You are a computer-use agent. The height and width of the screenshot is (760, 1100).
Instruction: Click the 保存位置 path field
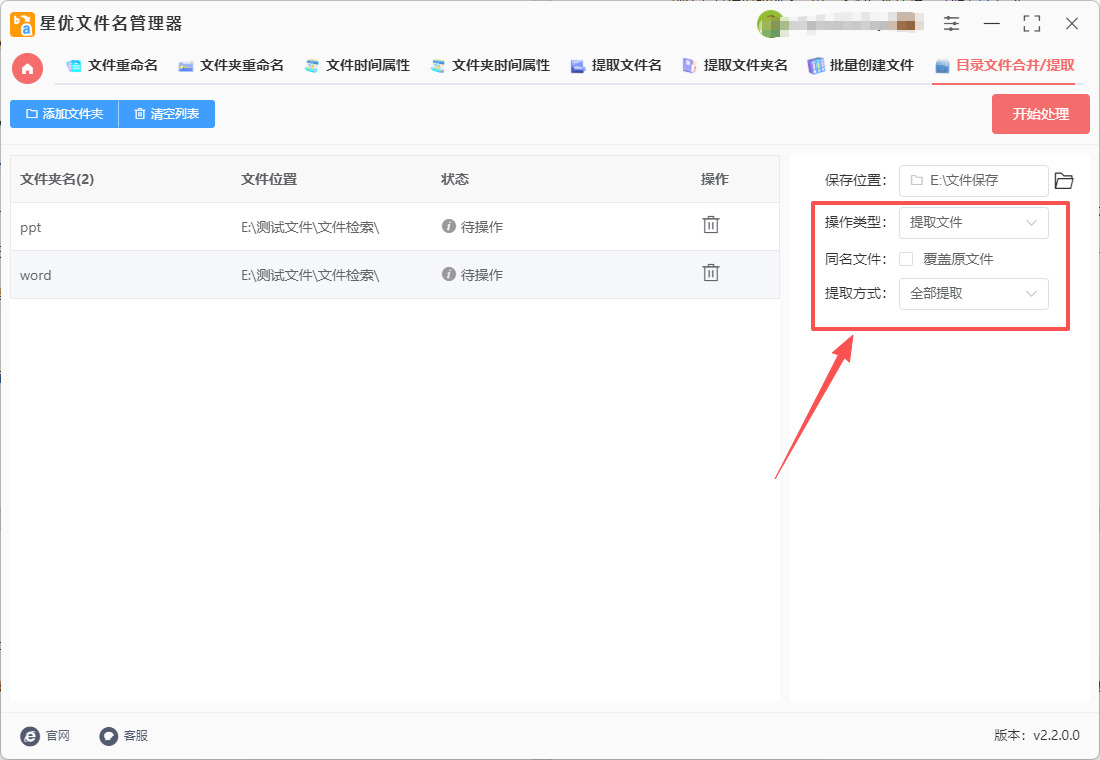click(x=974, y=181)
